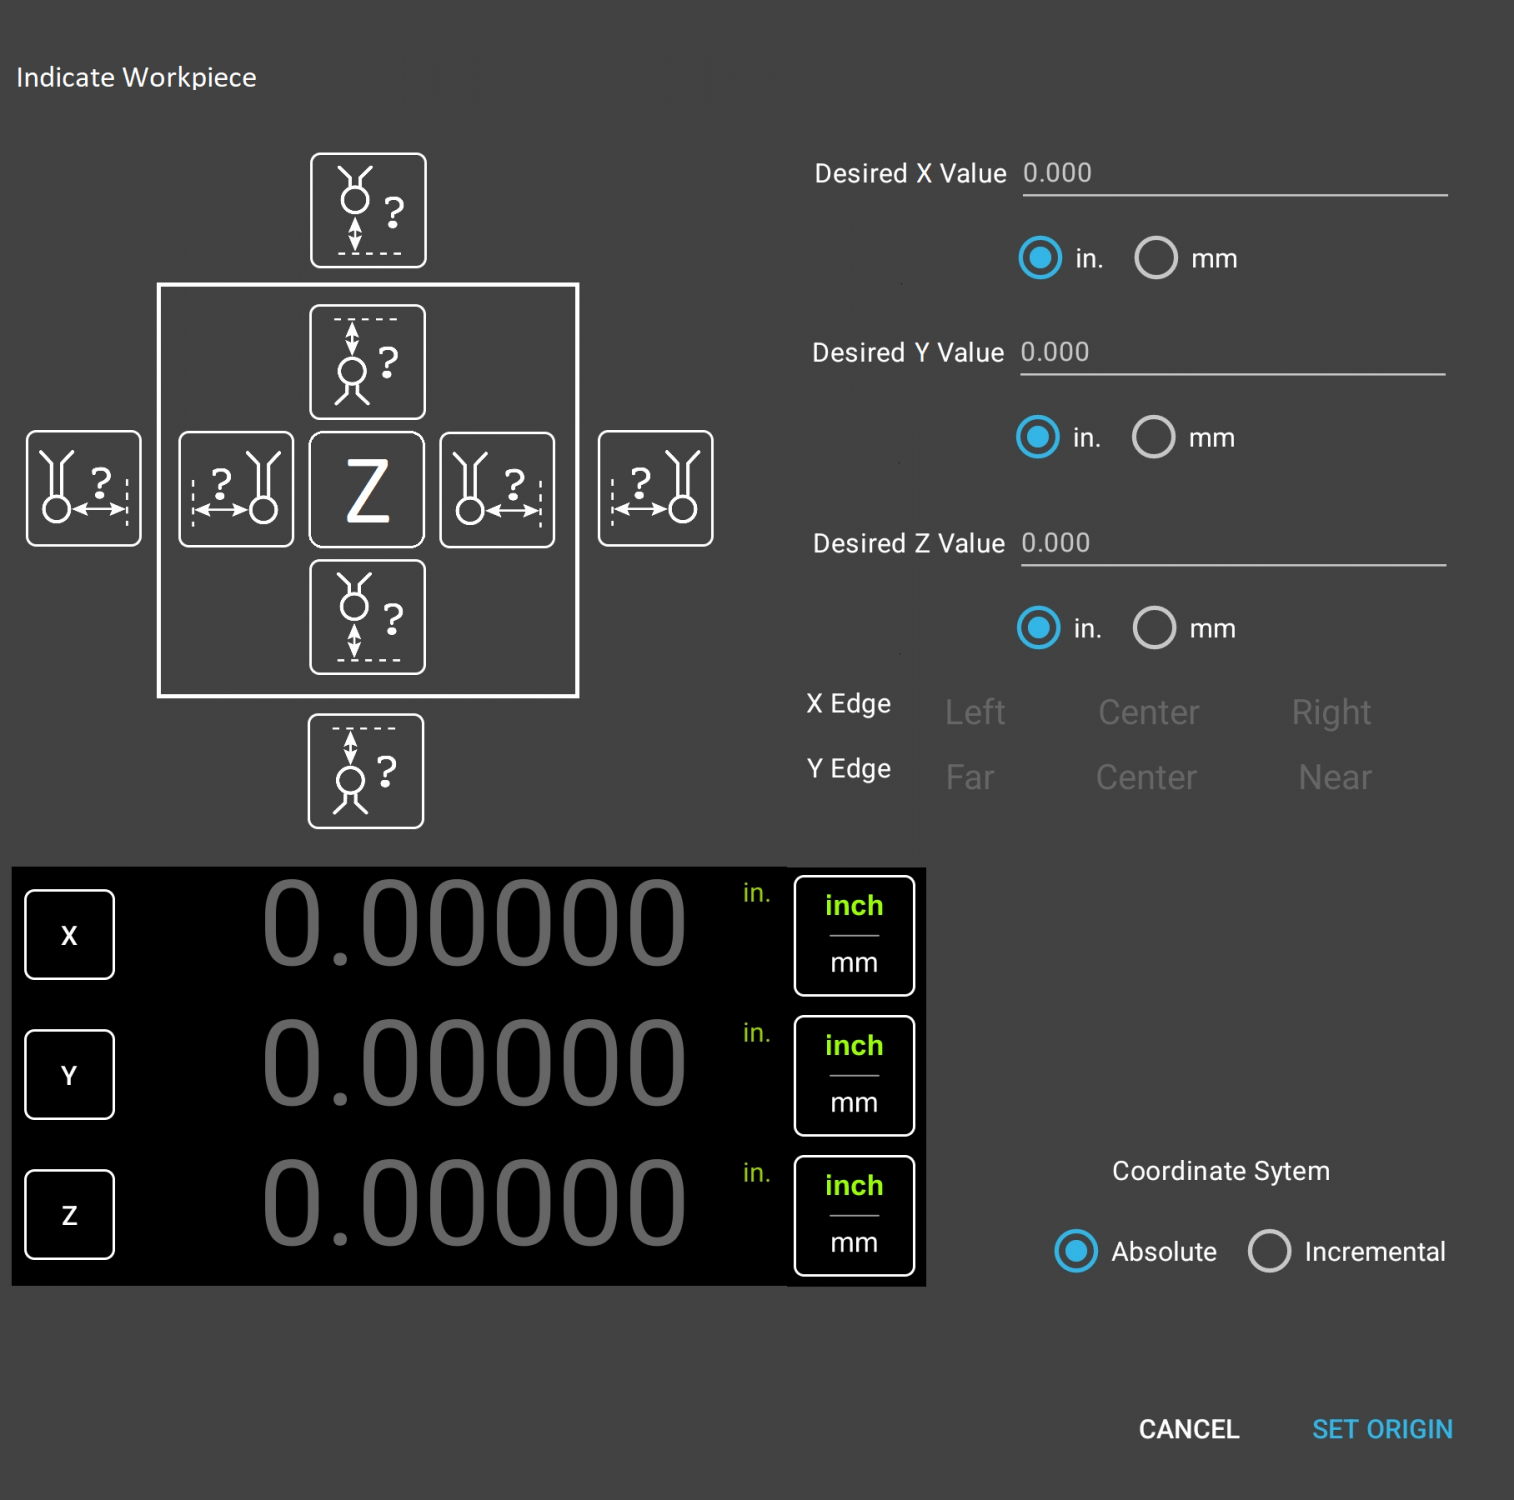Choose Center for Y Edge
This screenshot has width=1514, height=1500.
tap(1146, 777)
